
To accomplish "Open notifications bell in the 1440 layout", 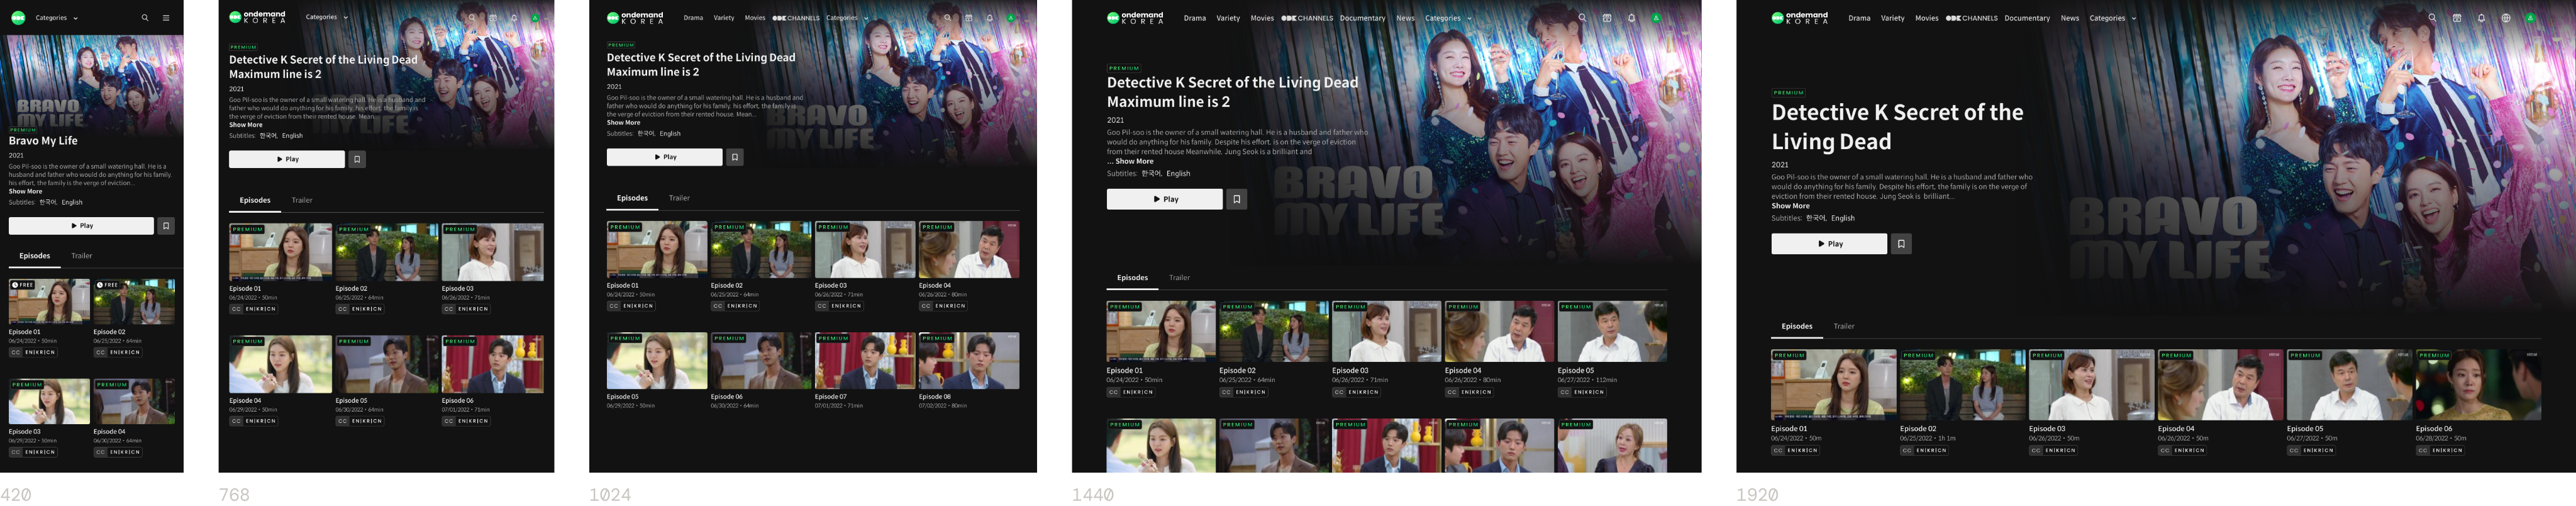I will pos(1631,18).
